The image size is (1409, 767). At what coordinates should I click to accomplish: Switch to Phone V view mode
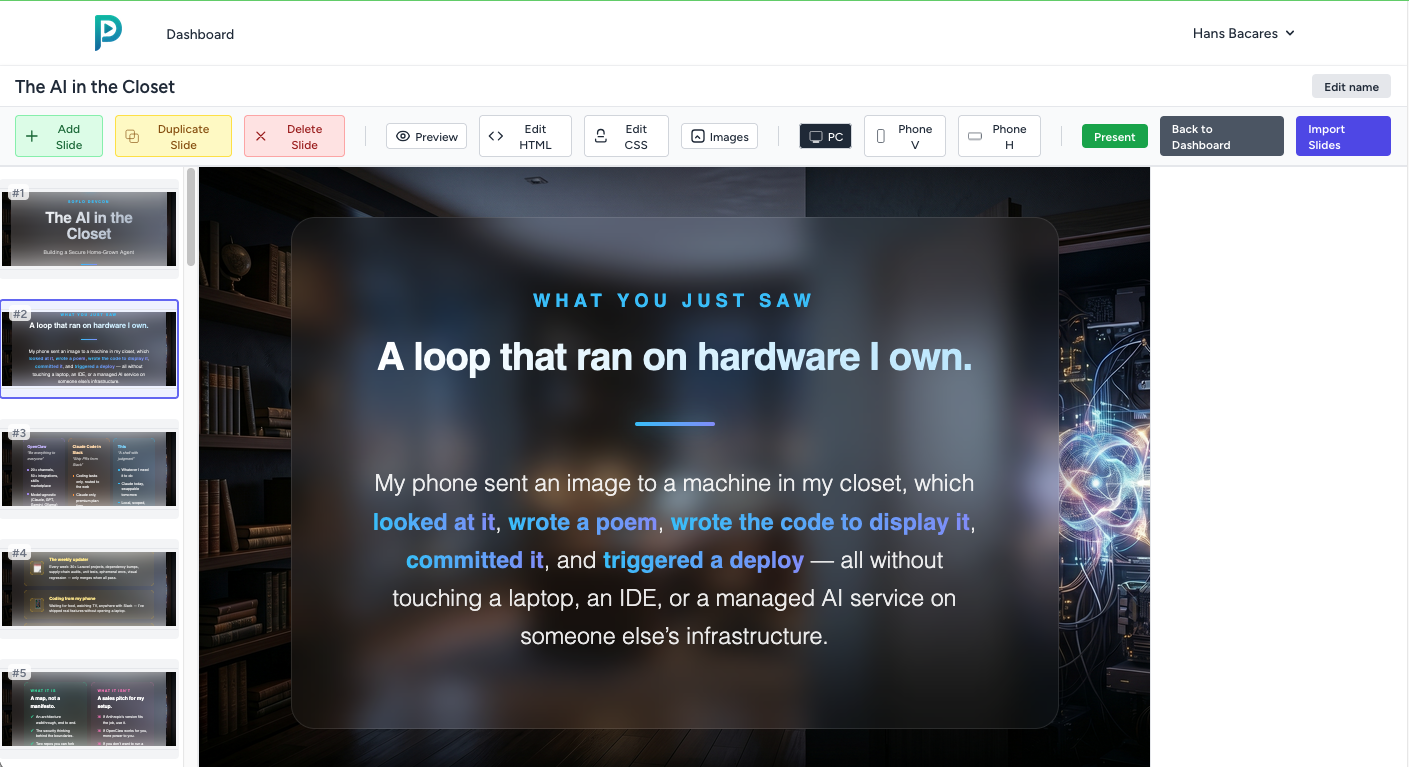coord(904,136)
